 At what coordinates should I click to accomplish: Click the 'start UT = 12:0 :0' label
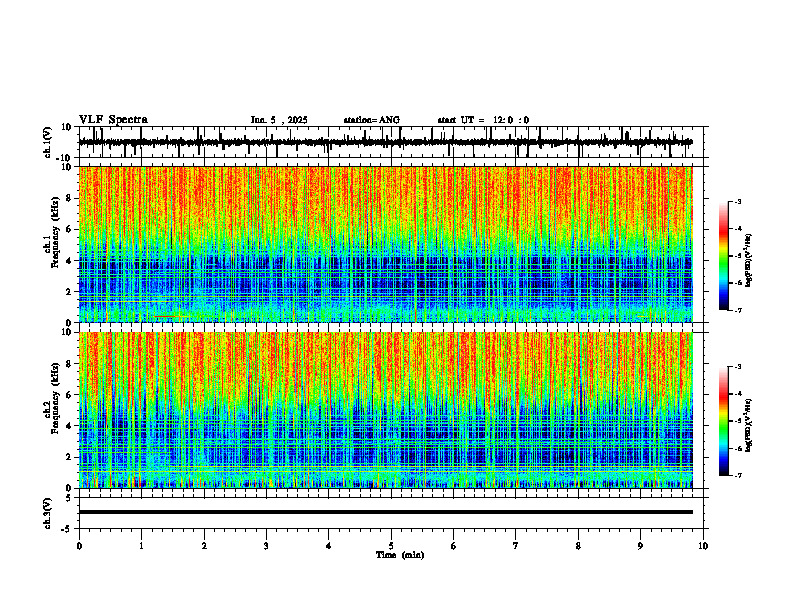(483, 120)
